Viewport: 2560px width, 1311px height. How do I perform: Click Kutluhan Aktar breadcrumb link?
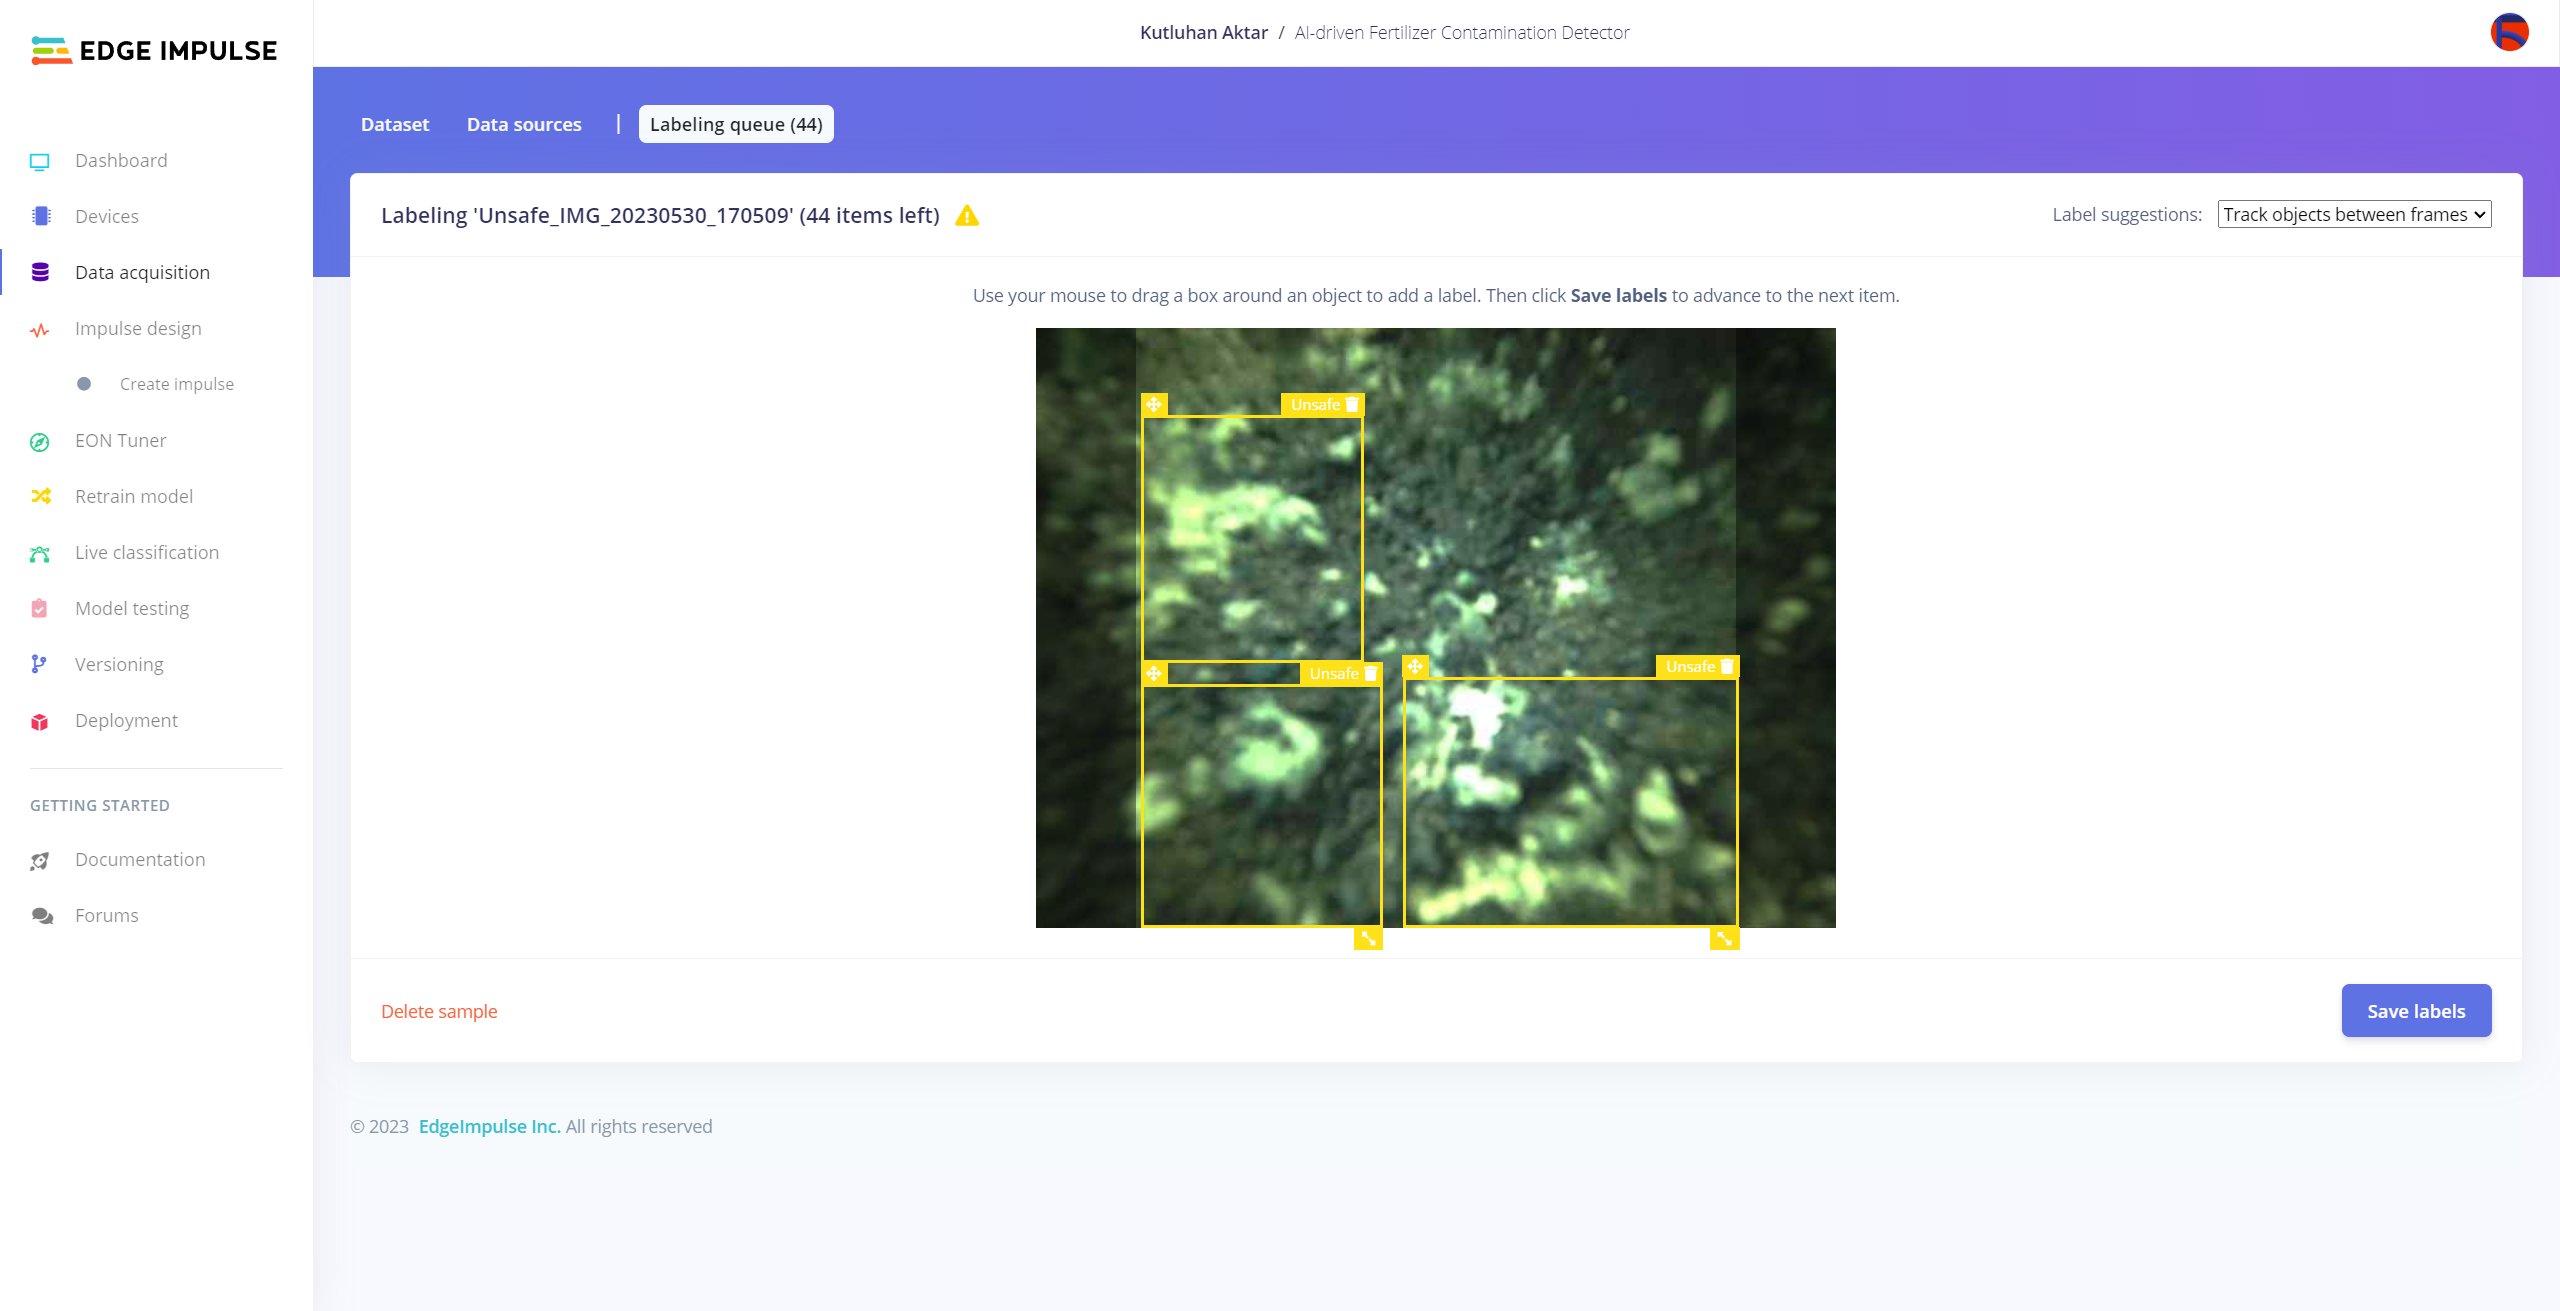click(x=1203, y=33)
